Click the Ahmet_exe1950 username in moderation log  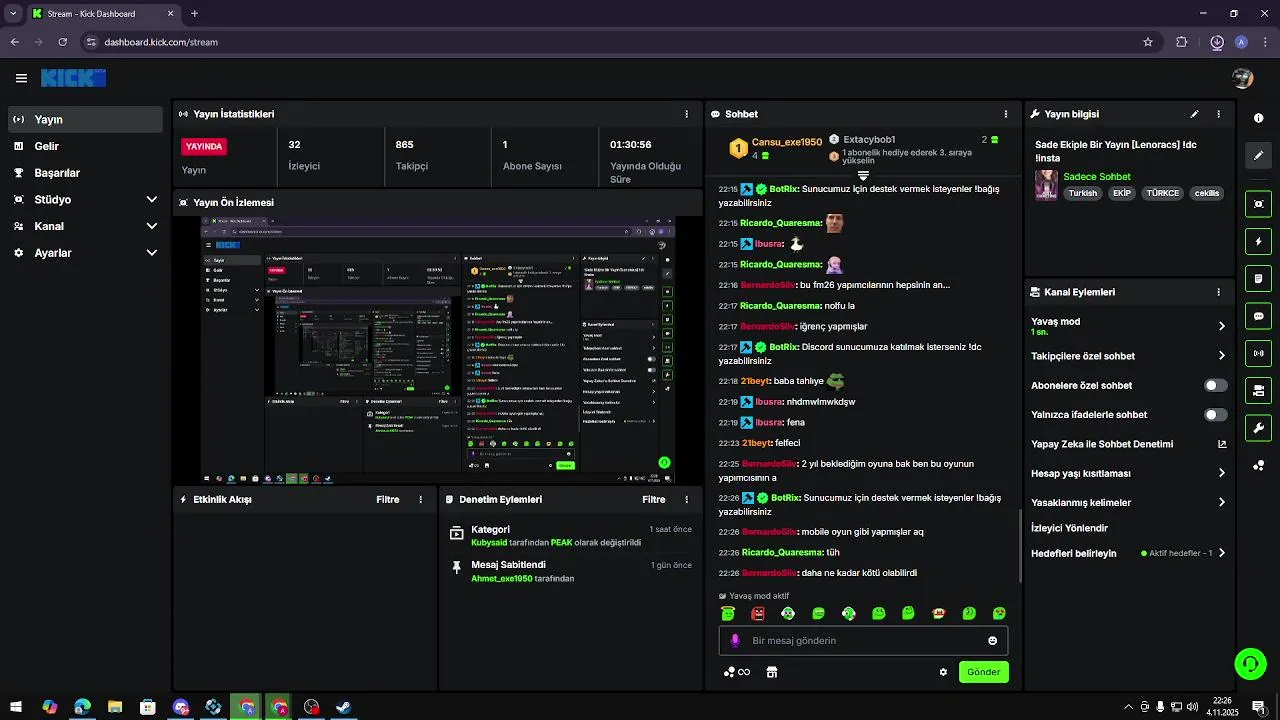501,578
